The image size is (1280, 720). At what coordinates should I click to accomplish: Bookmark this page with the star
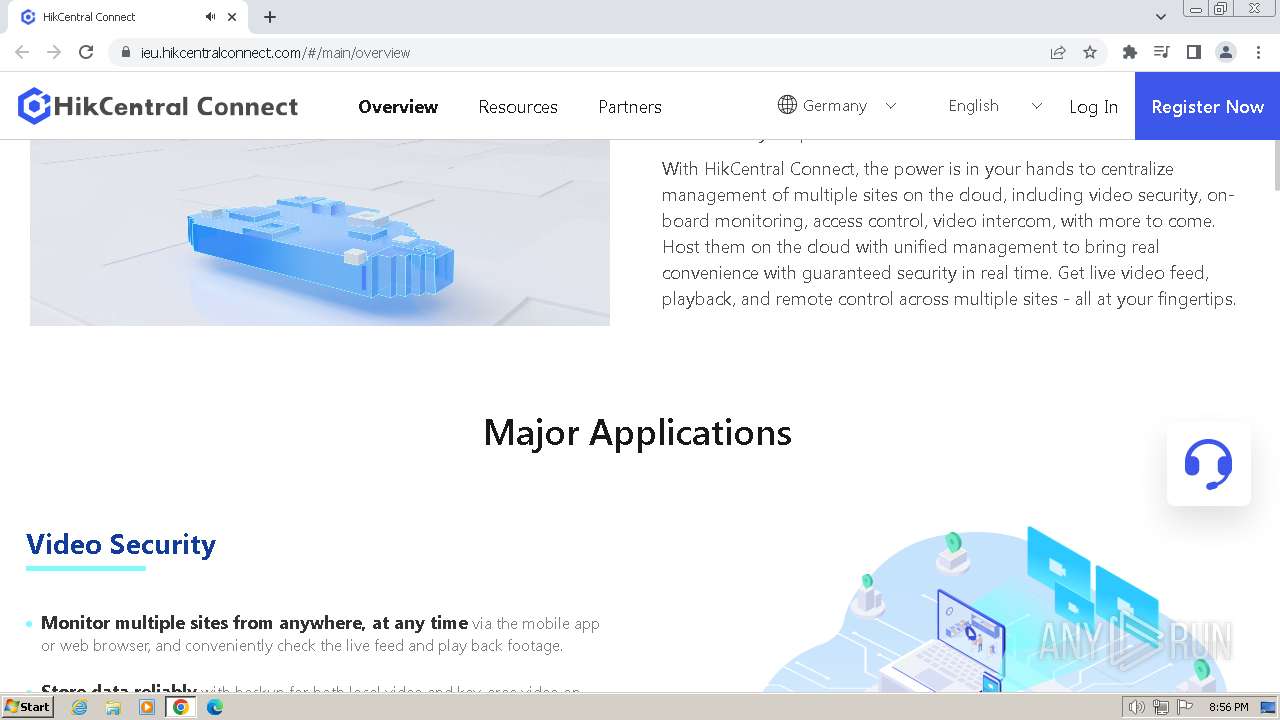coord(1090,52)
